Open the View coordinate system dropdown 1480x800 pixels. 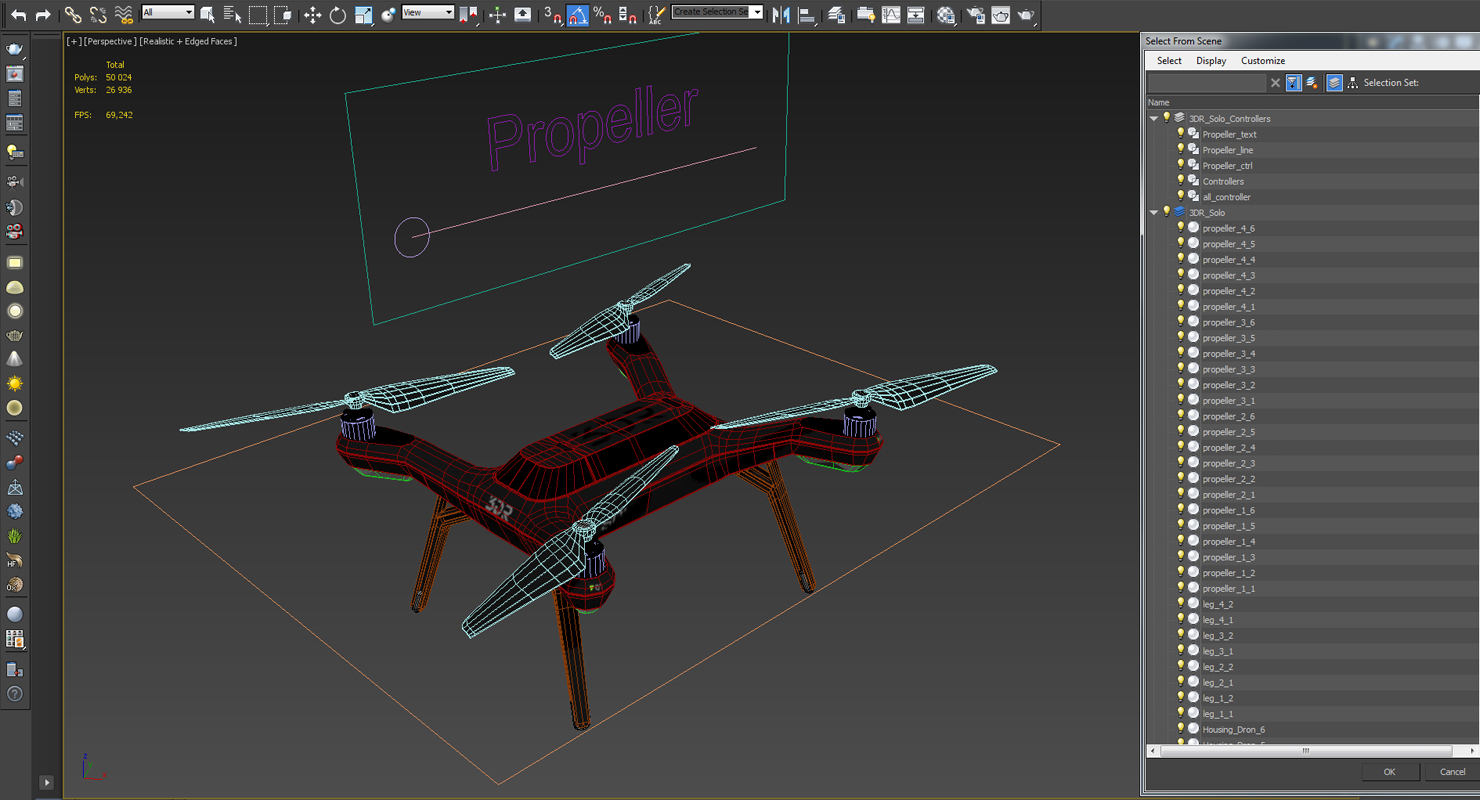(428, 12)
